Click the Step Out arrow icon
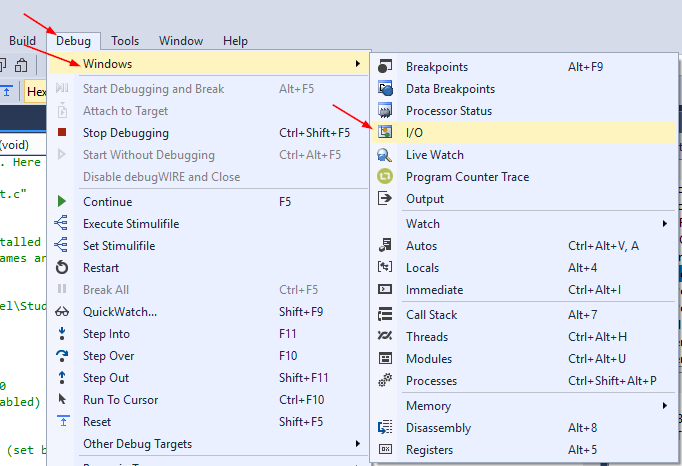The height and width of the screenshot is (466, 682). 62,377
